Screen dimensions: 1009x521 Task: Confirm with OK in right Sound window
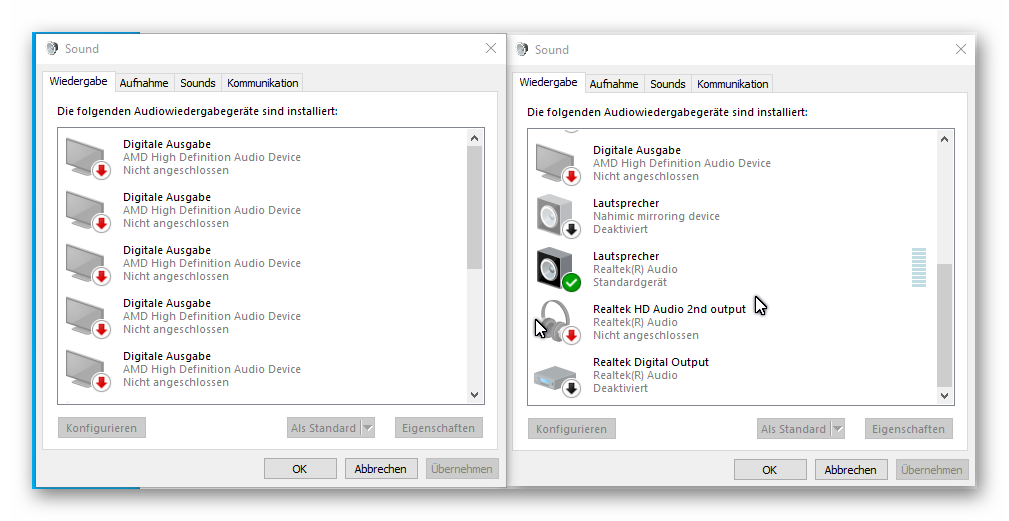770,470
